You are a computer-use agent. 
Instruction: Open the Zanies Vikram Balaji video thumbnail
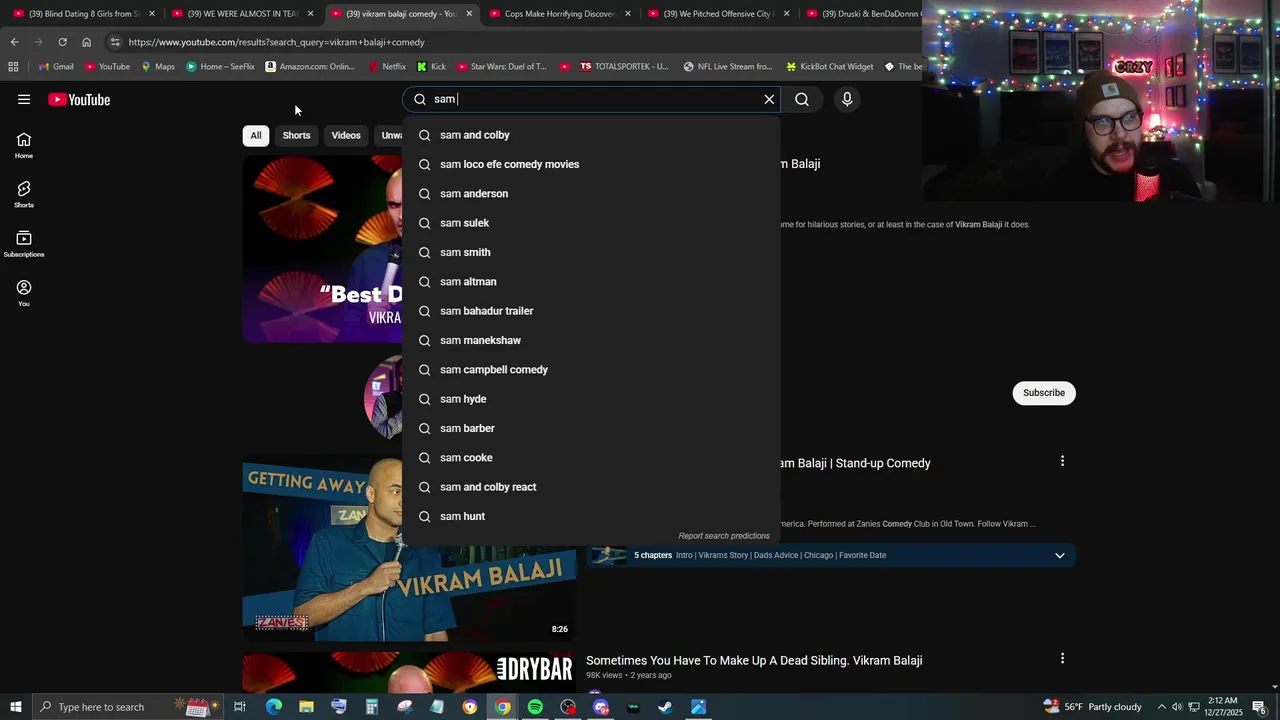(409, 548)
